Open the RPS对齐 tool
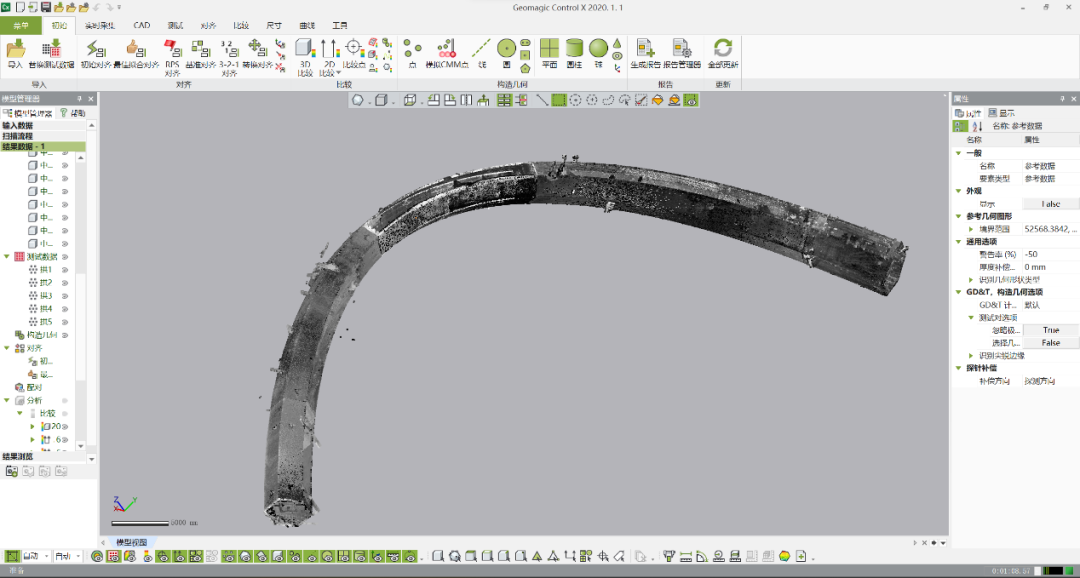Viewport: 1080px width, 578px height. click(x=172, y=56)
